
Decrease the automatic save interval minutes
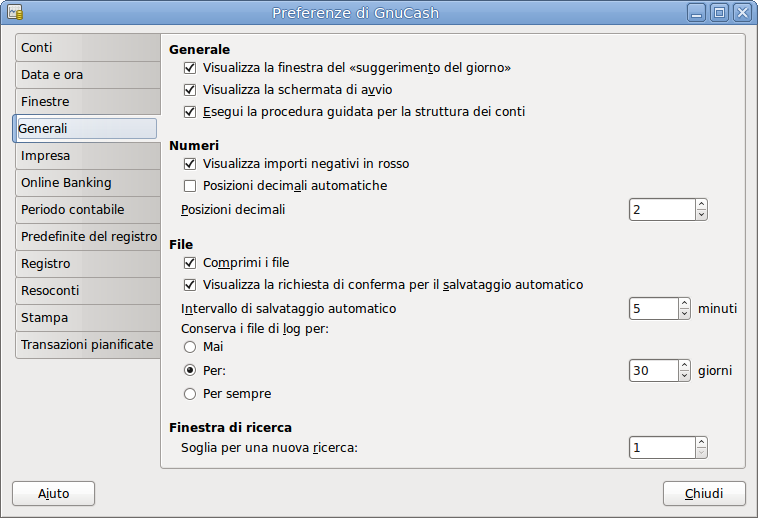click(x=685, y=314)
